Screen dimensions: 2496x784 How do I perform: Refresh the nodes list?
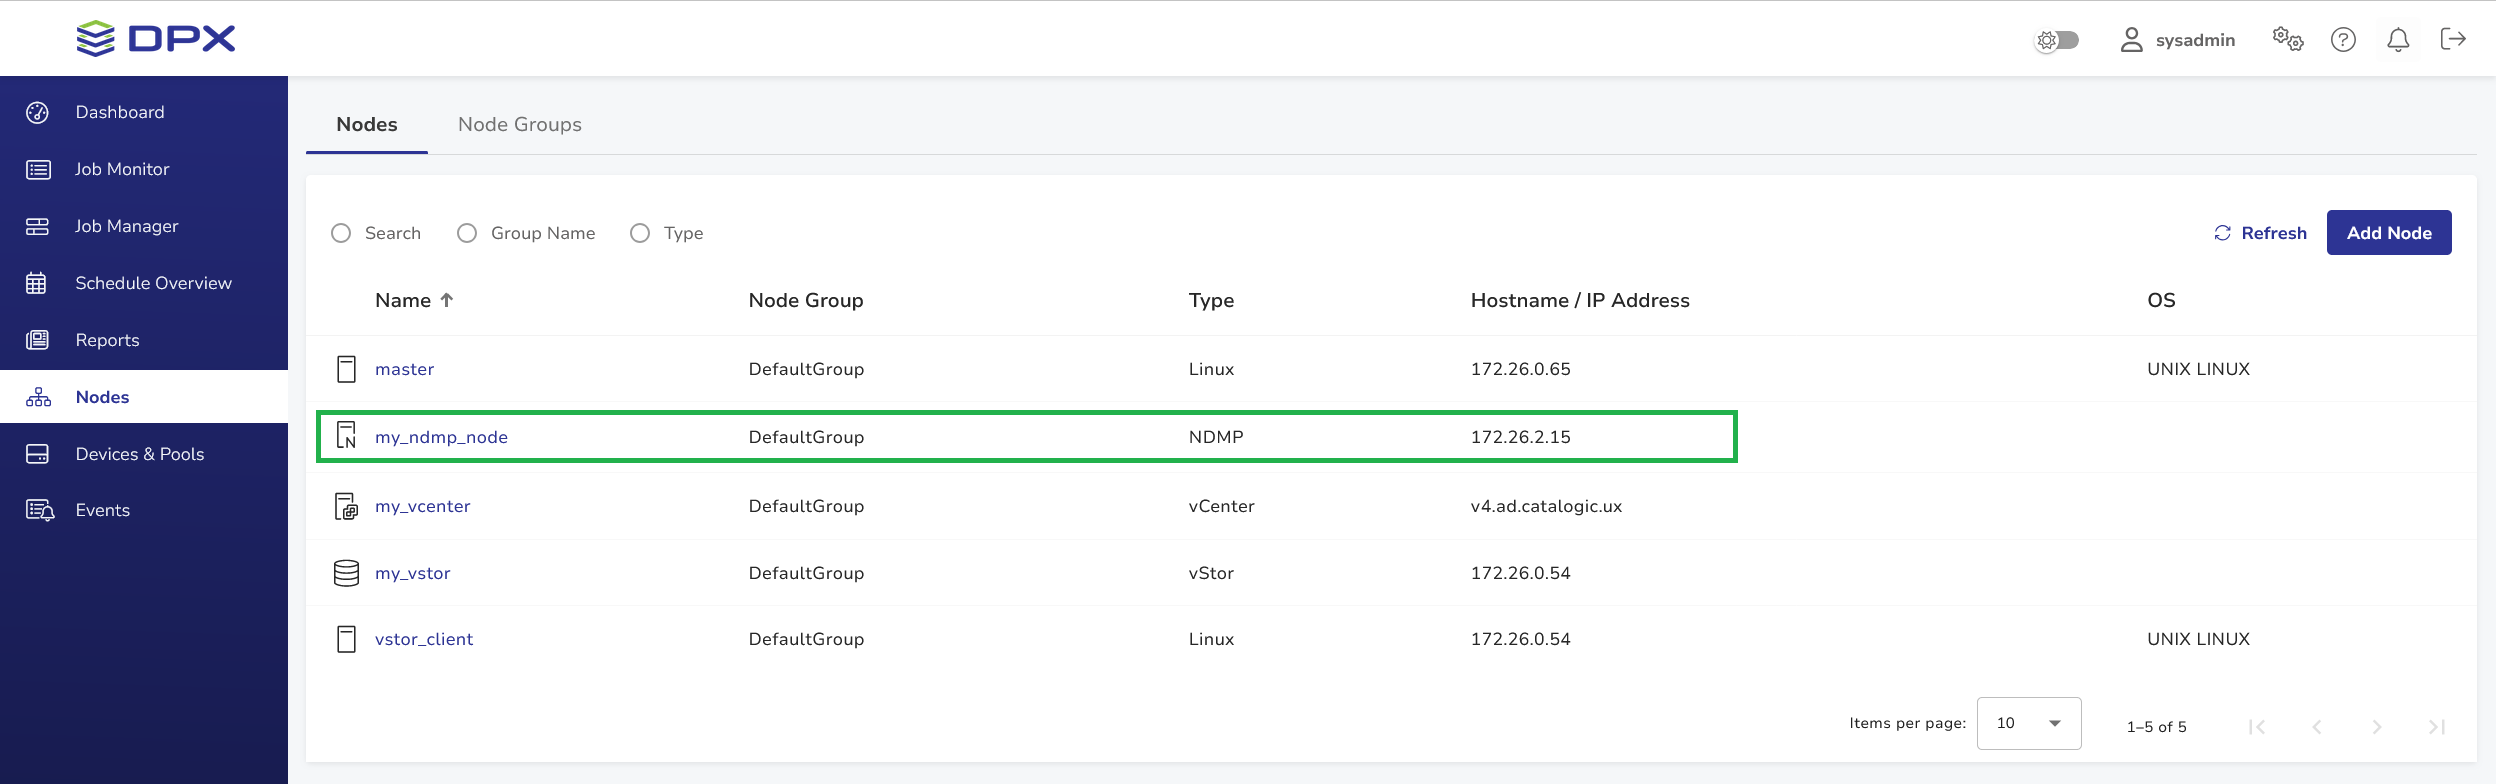[2260, 233]
